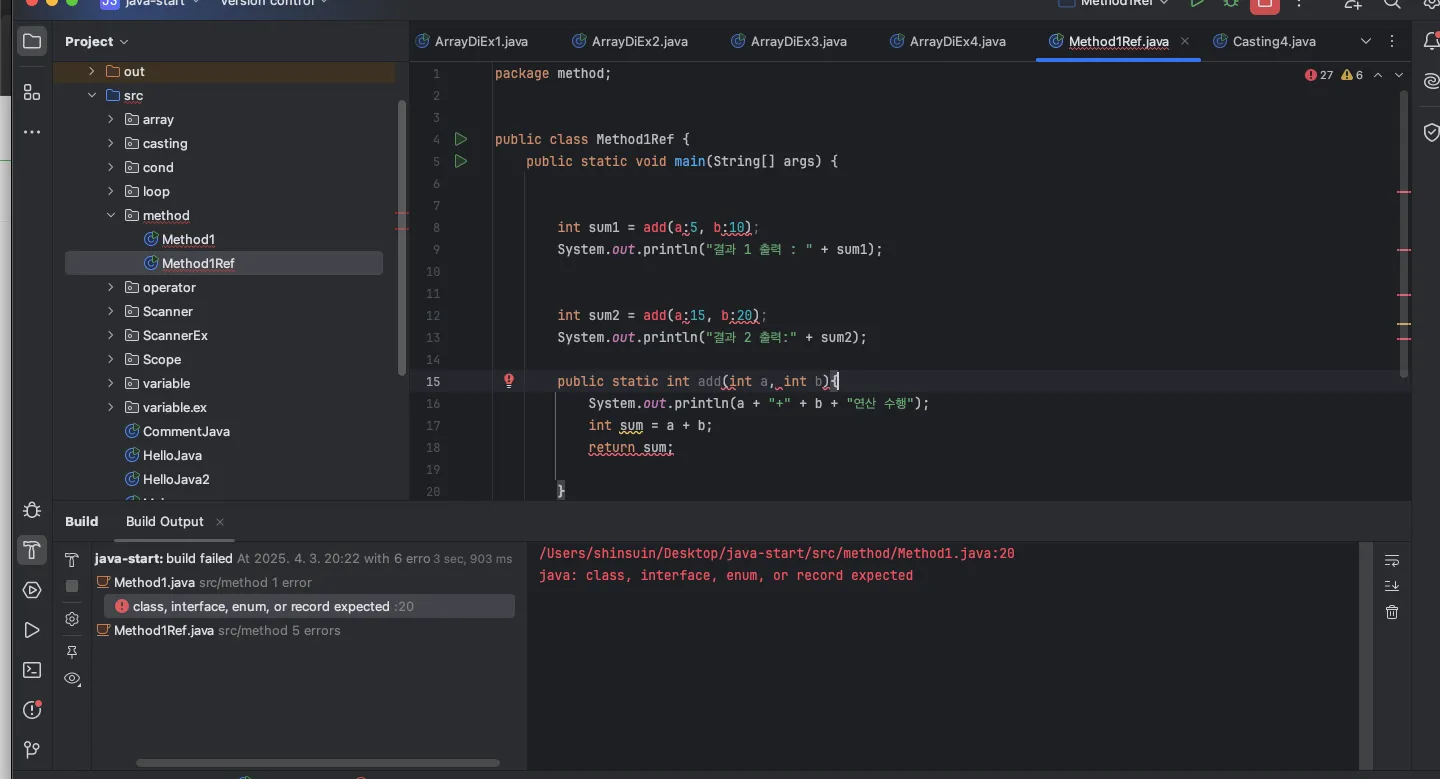Expand the array package

point(111,119)
